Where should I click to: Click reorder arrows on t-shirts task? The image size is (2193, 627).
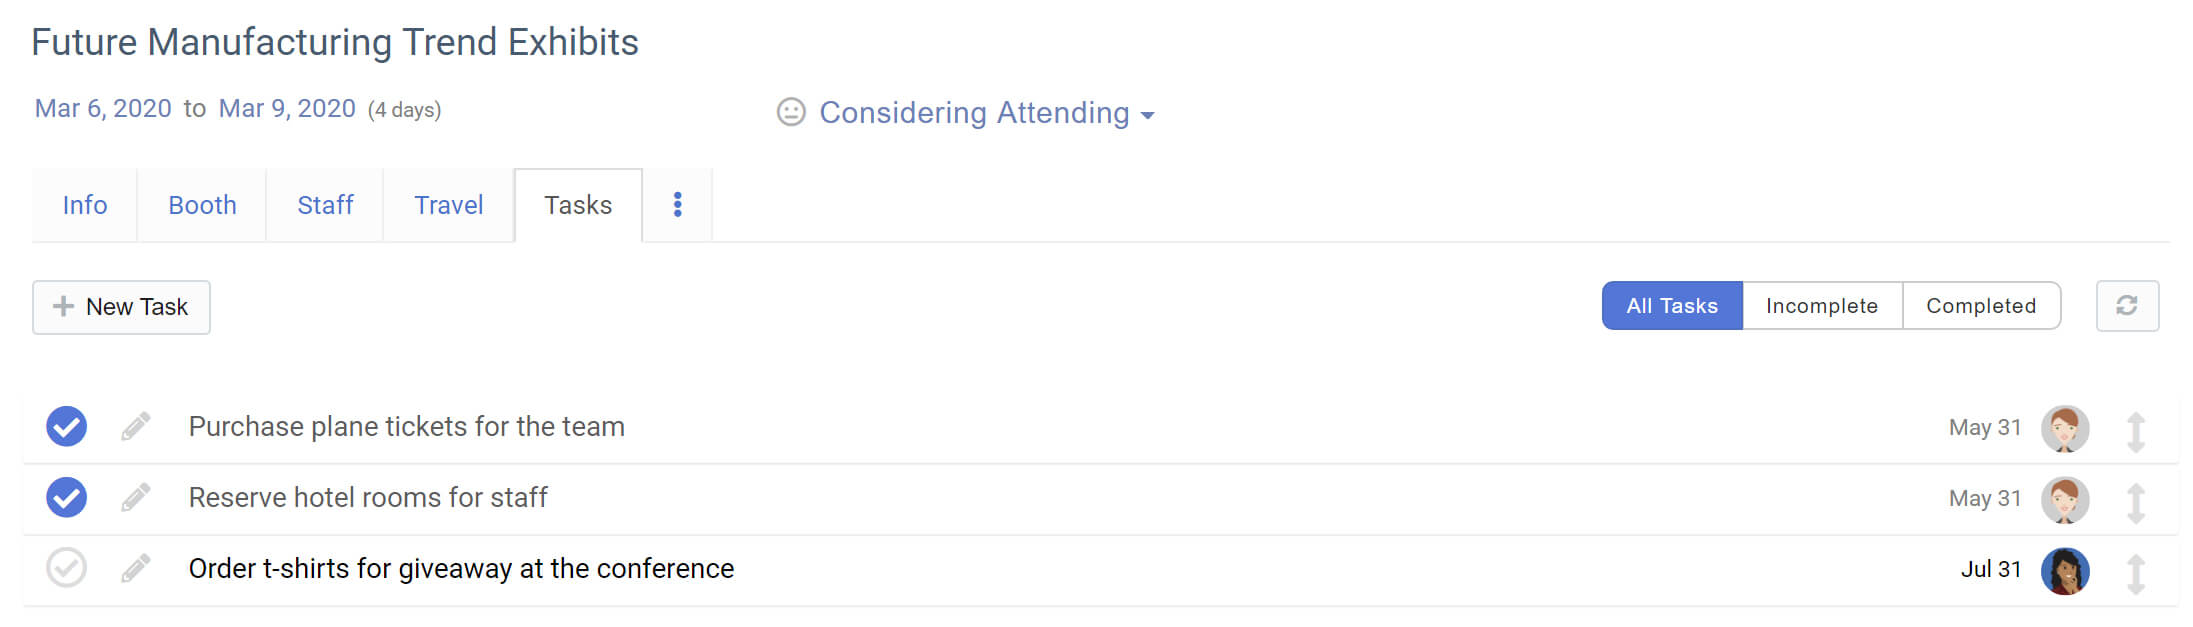(2135, 574)
